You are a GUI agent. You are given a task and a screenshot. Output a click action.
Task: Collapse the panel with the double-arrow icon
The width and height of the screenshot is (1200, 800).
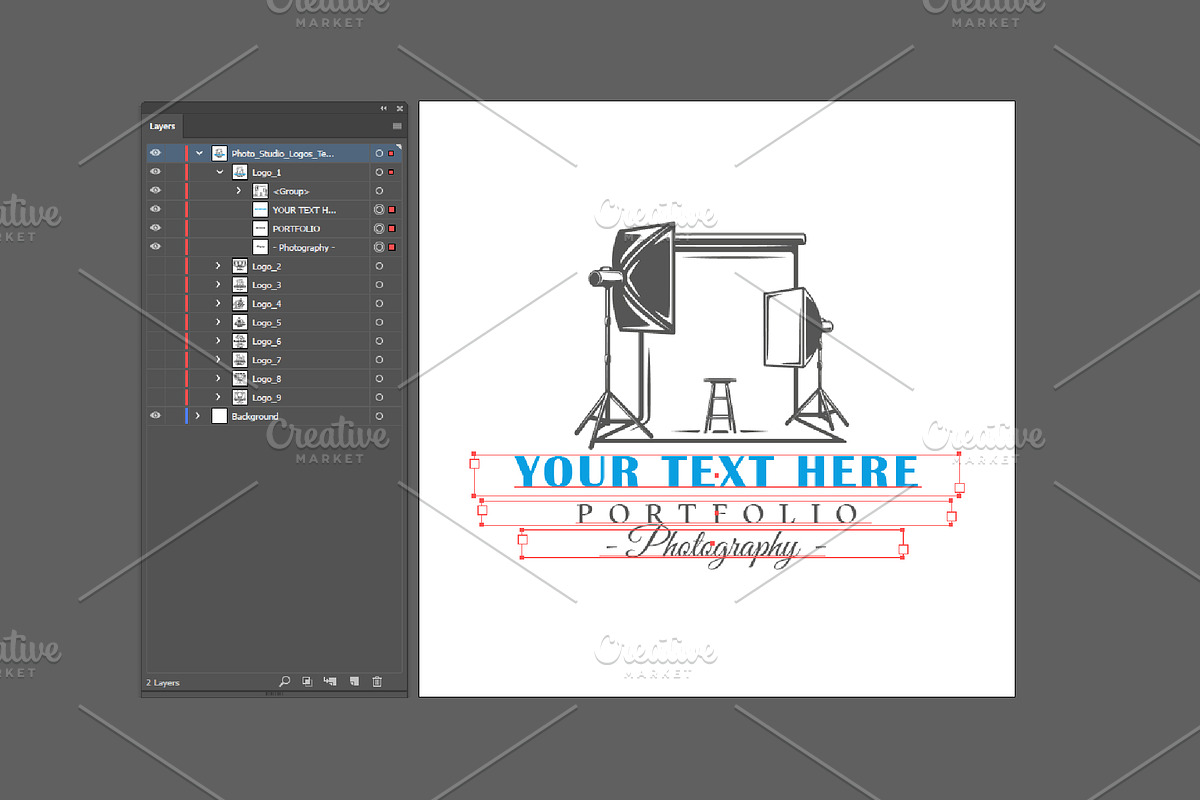pyautogui.click(x=384, y=108)
